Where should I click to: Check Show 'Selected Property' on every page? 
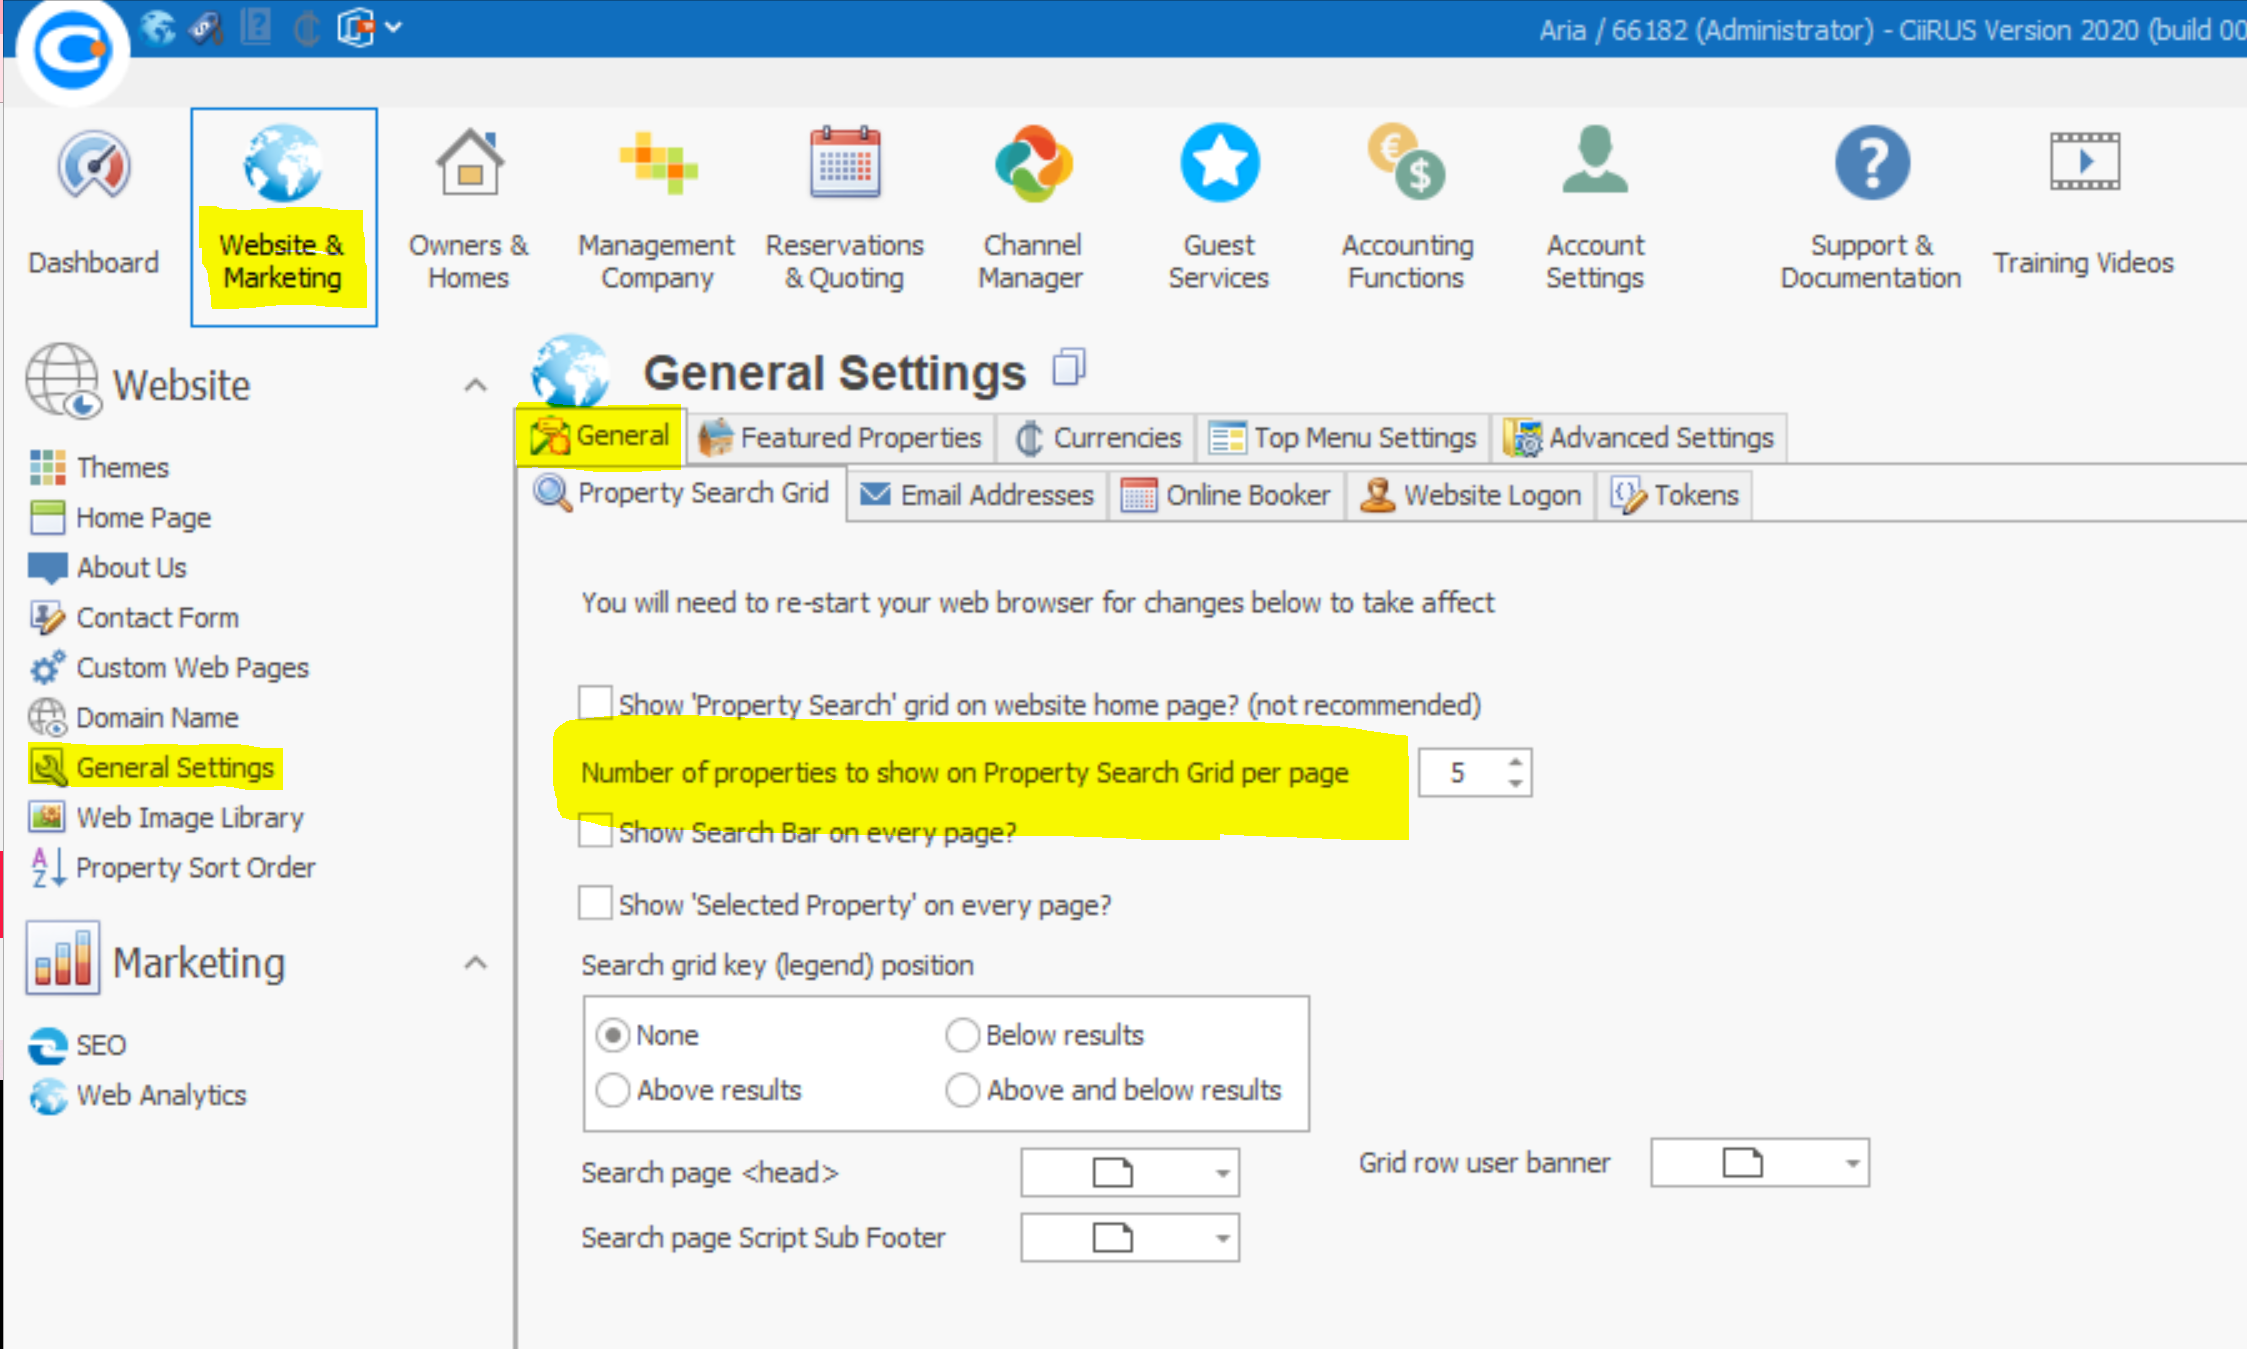(x=596, y=903)
